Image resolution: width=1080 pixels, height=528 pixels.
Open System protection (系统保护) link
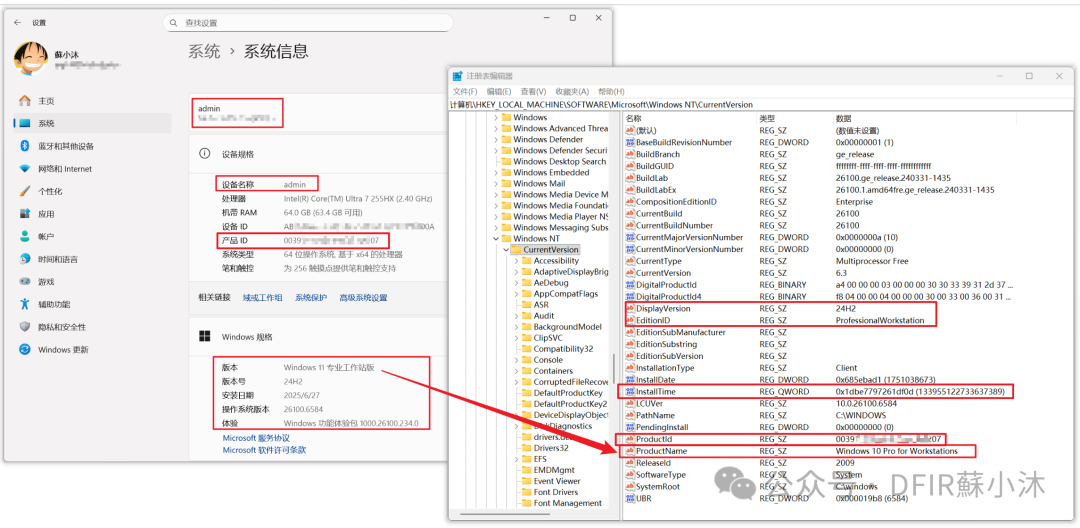point(311,298)
